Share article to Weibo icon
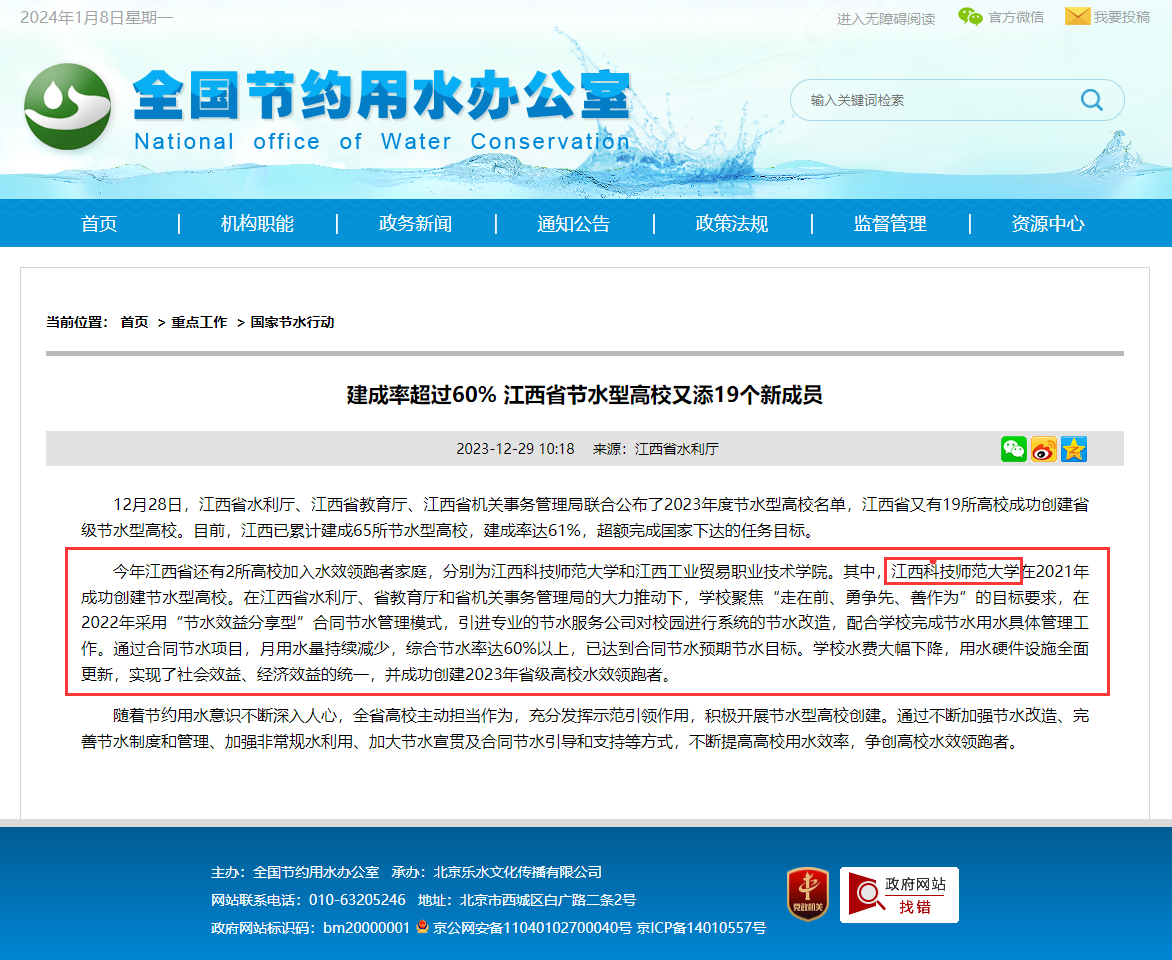The image size is (1172, 960). pos(1043,449)
